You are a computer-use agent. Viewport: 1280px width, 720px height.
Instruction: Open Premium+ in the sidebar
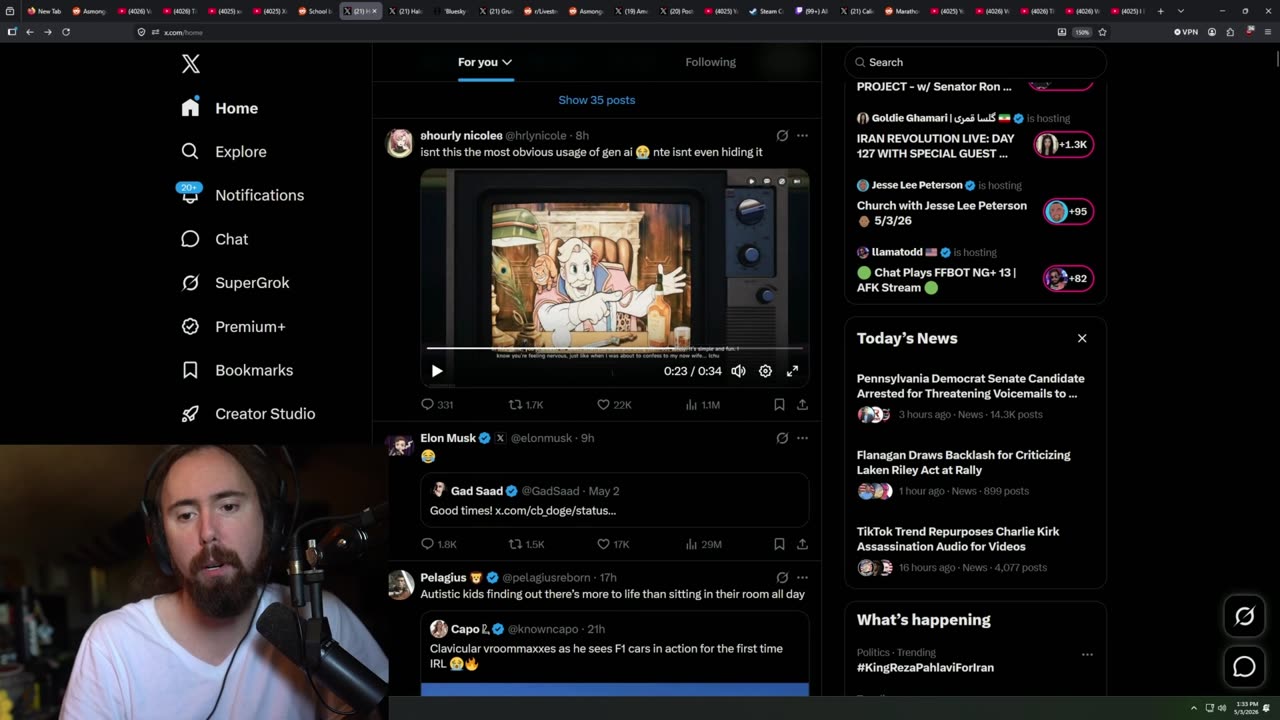coord(233,326)
